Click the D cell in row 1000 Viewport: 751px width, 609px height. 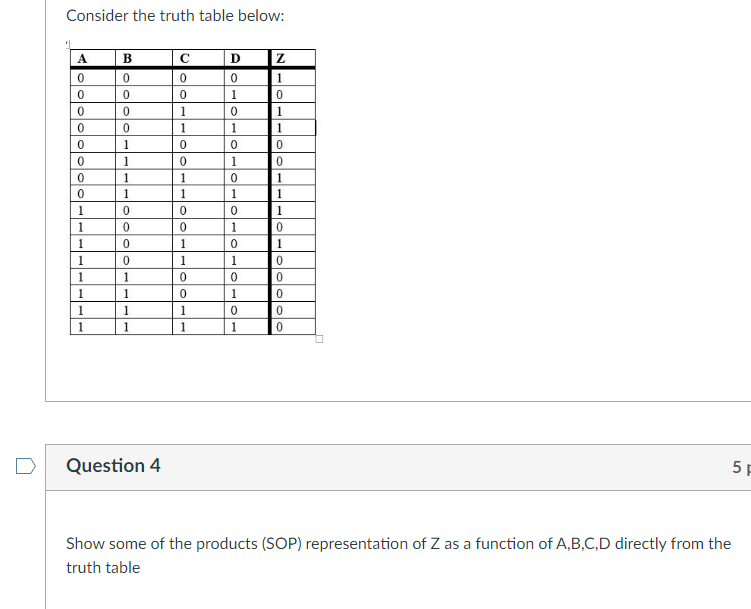pos(247,211)
